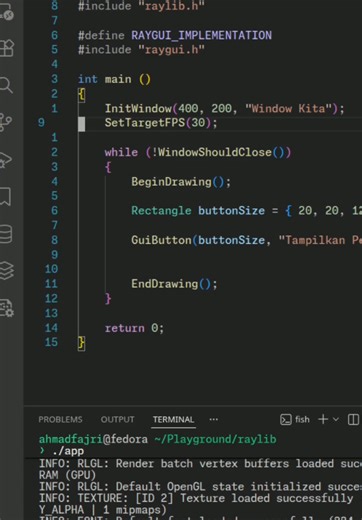Click the #include "raygui.h" line
Viewport: 362px width, 520px height.
pyautogui.click(x=141, y=50)
